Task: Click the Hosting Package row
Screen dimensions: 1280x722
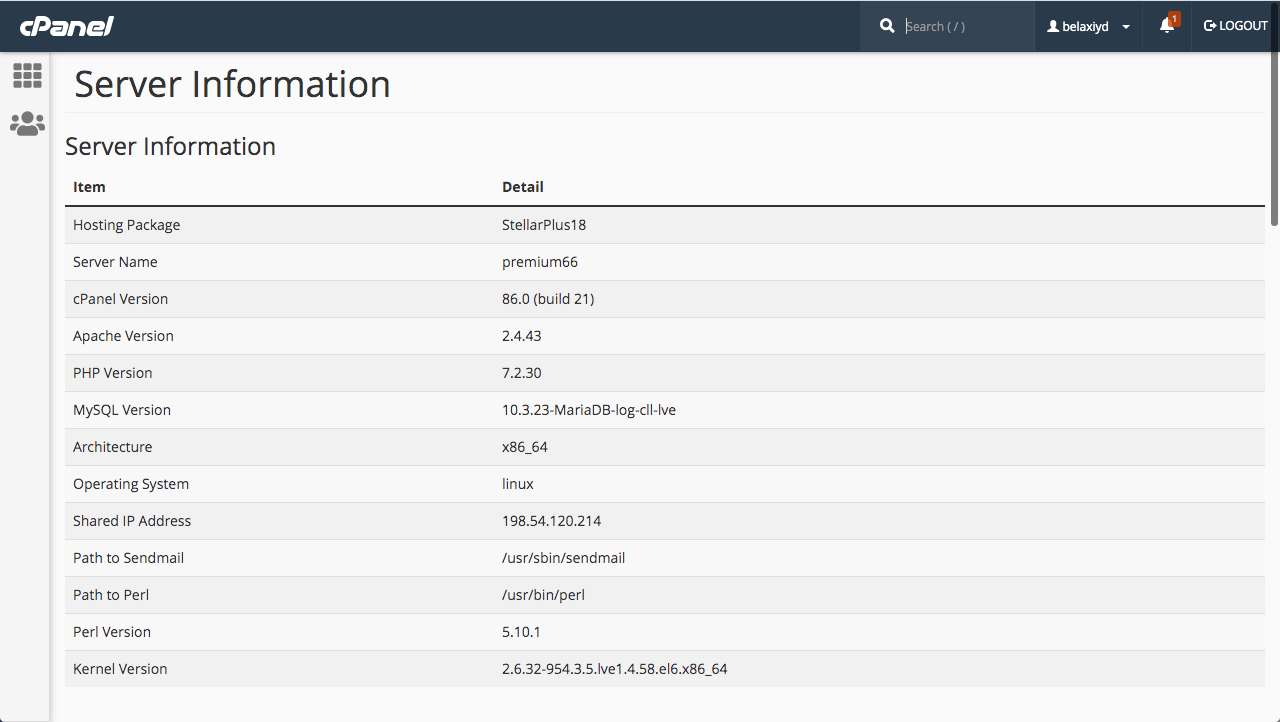Action: point(126,224)
